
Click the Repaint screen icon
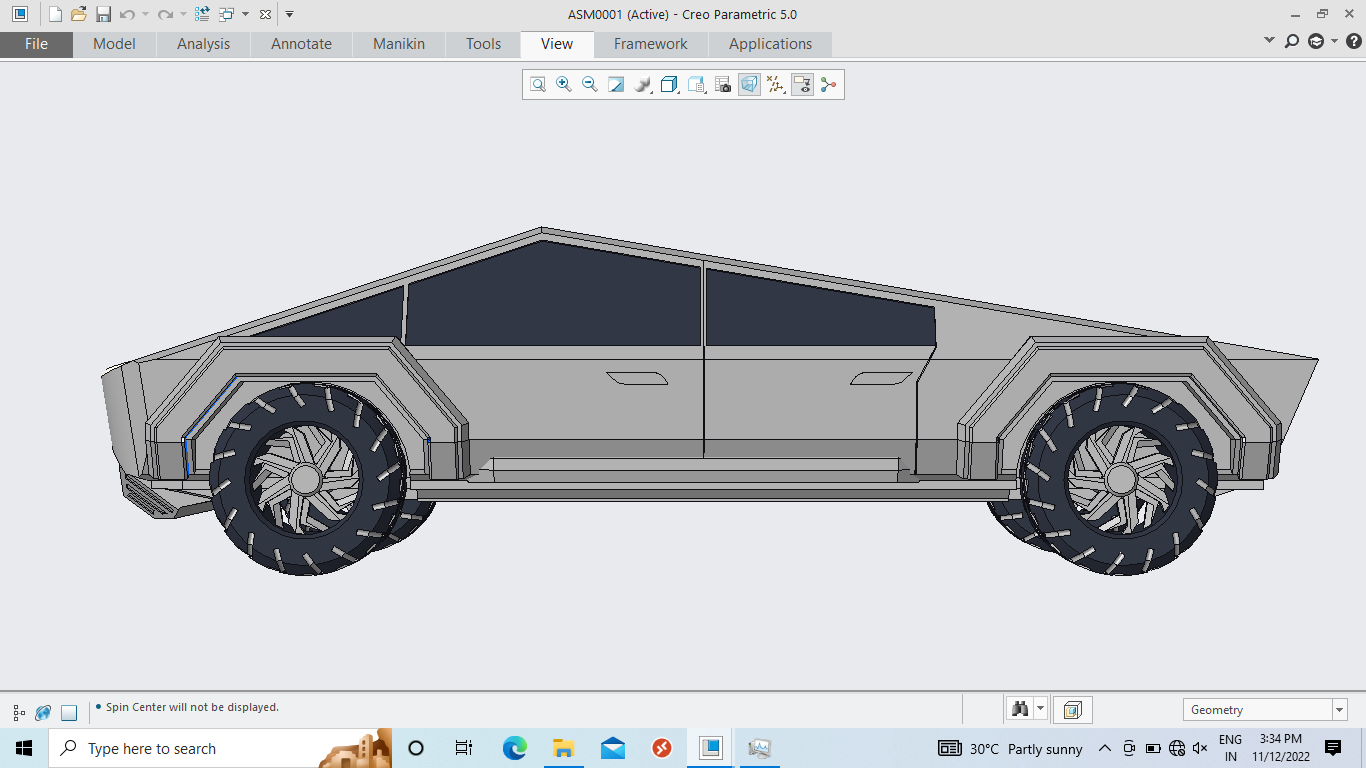pos(616,85)
